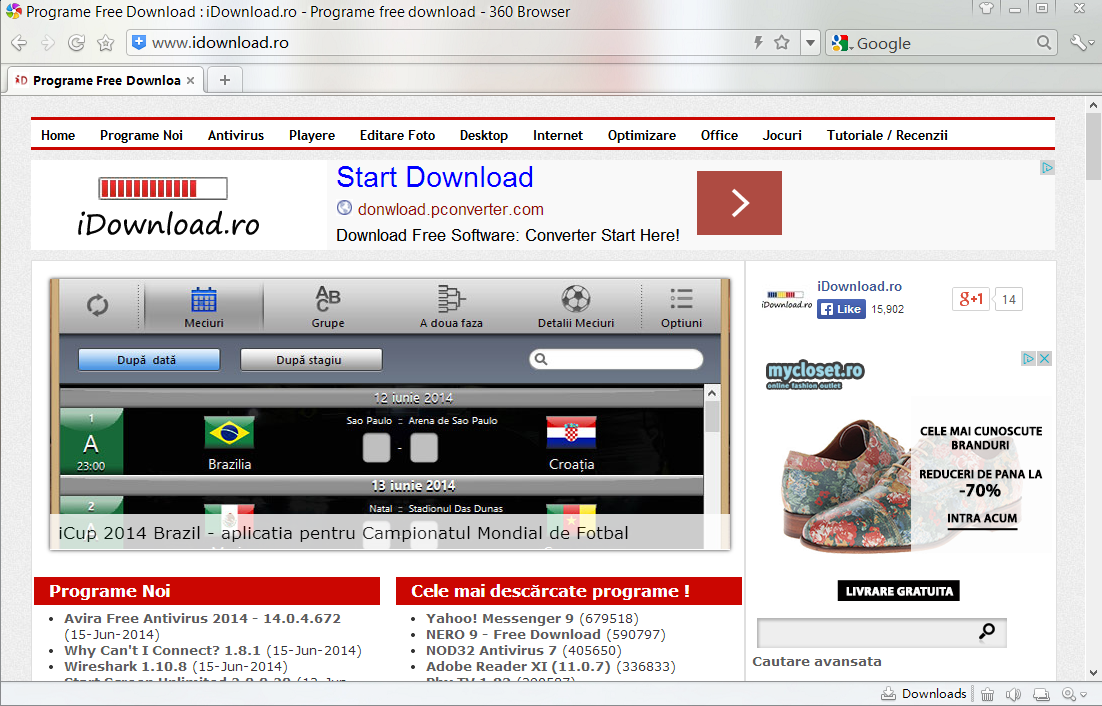
Task: Open the Google search engine selector
Action: (842, 44)
